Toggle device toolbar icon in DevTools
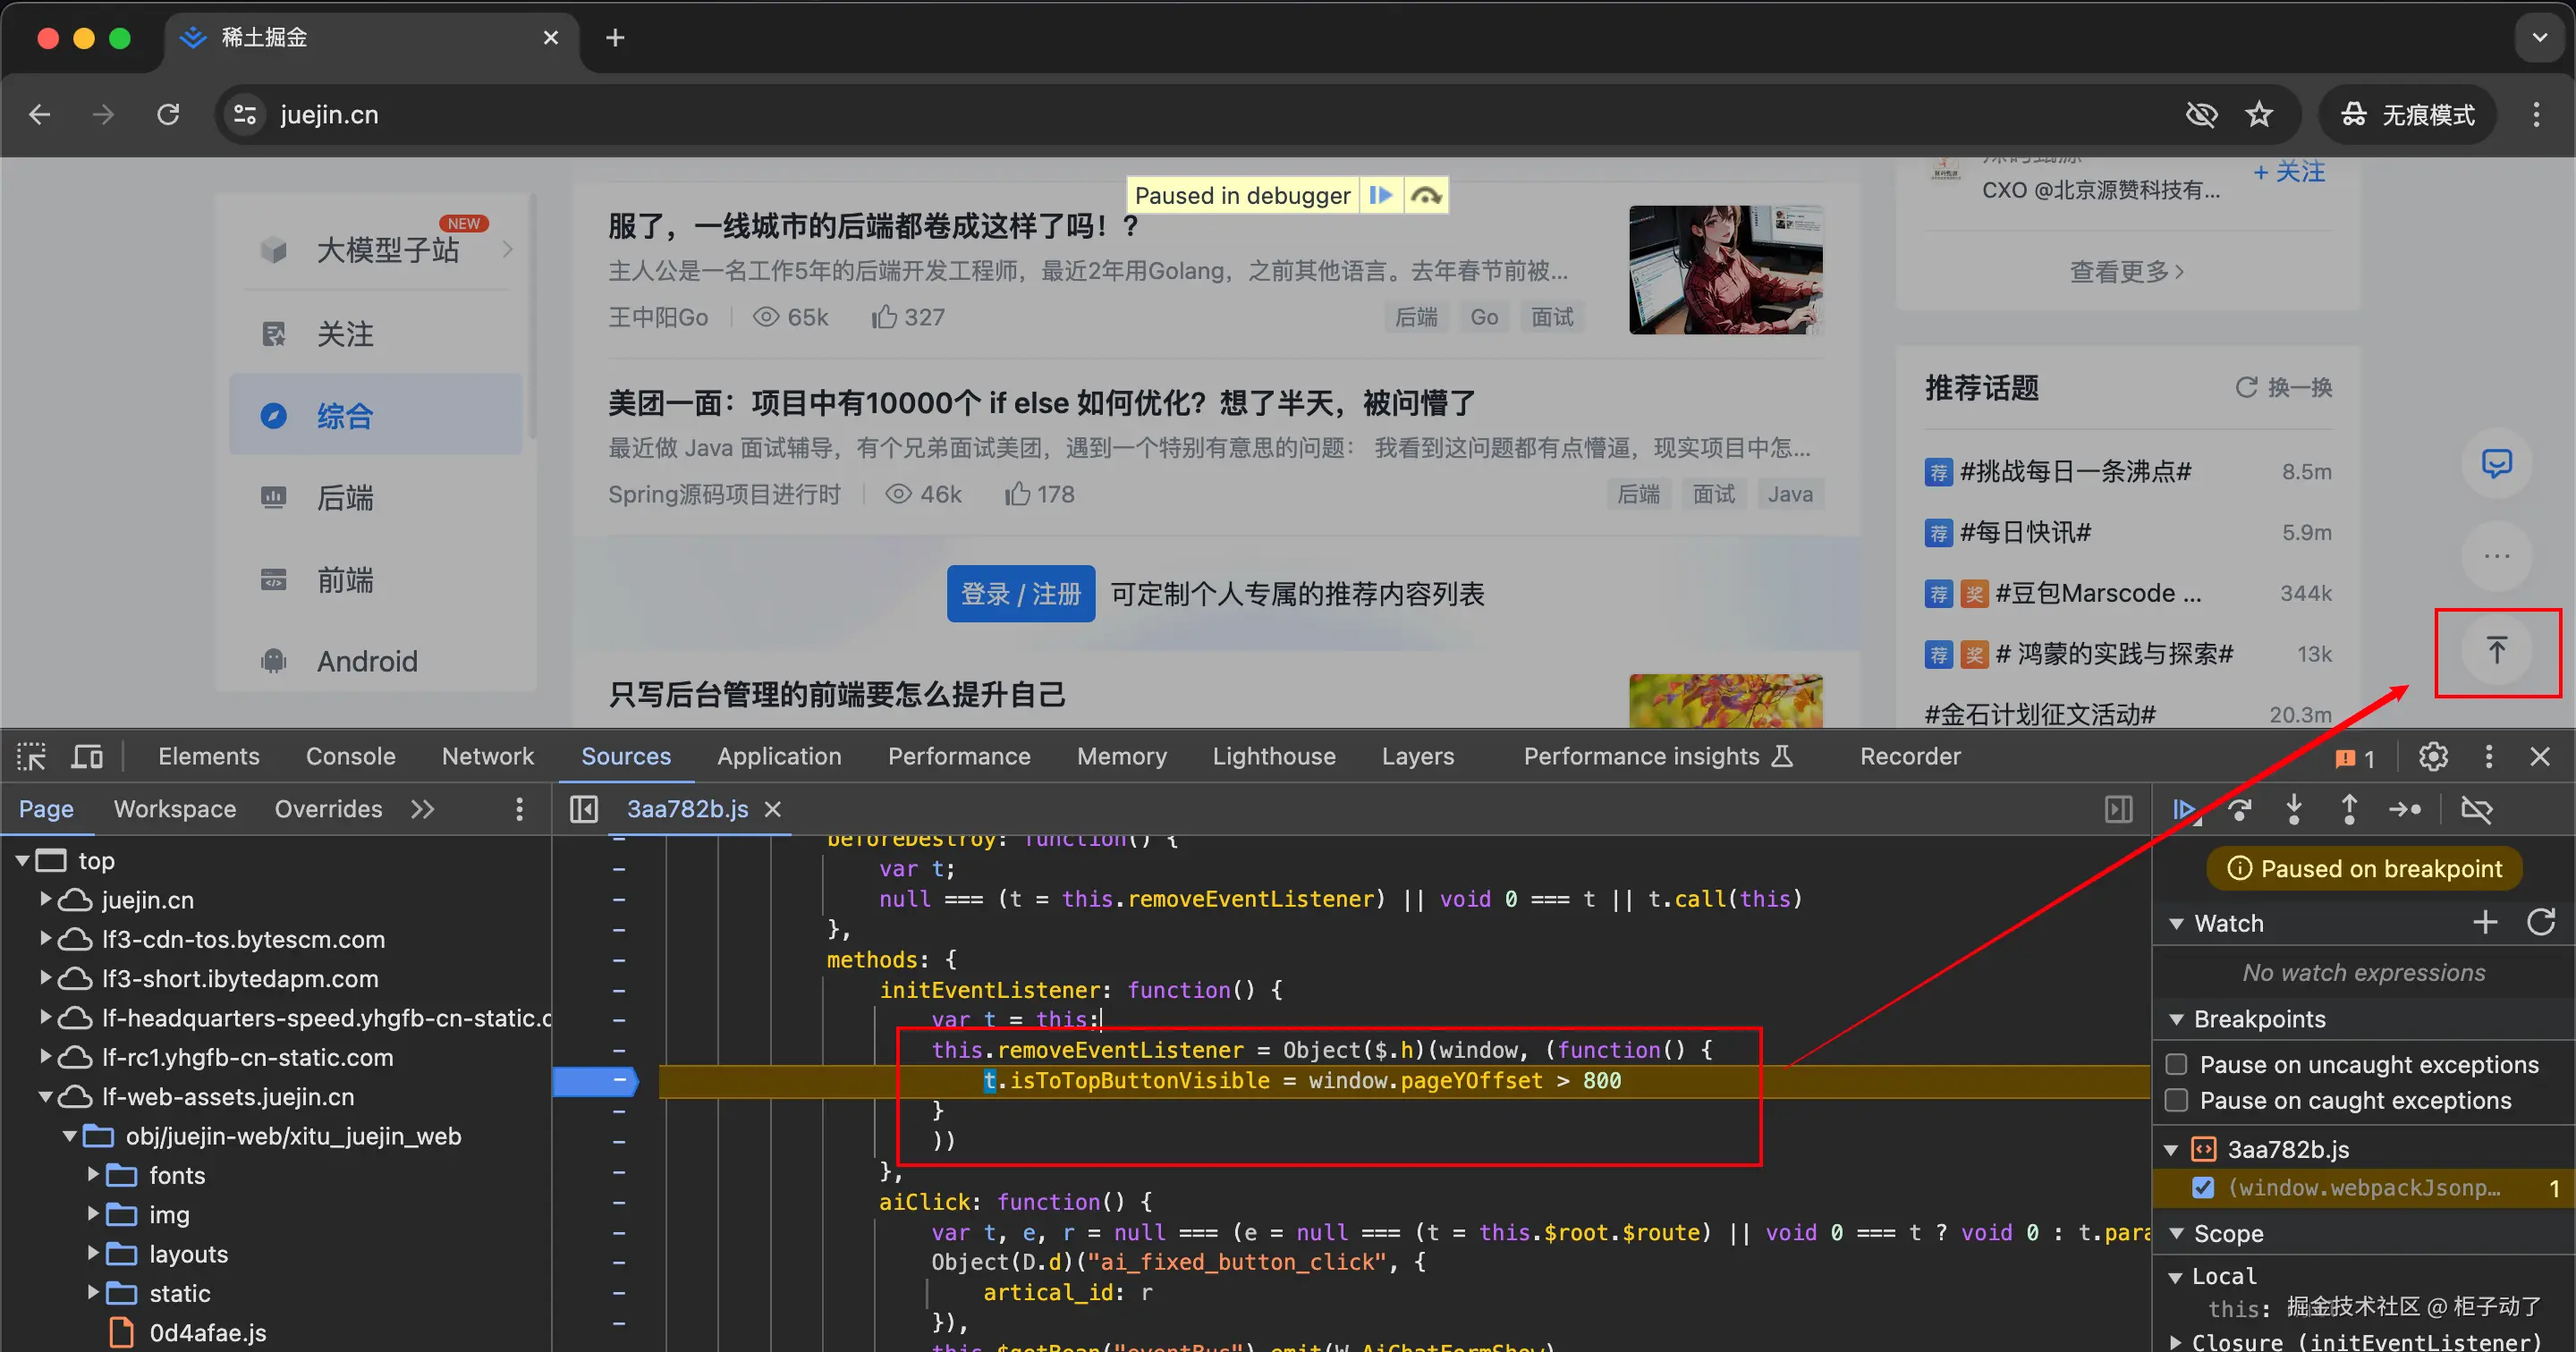The image size is (2576, 1352). click(x=87, y=757)
